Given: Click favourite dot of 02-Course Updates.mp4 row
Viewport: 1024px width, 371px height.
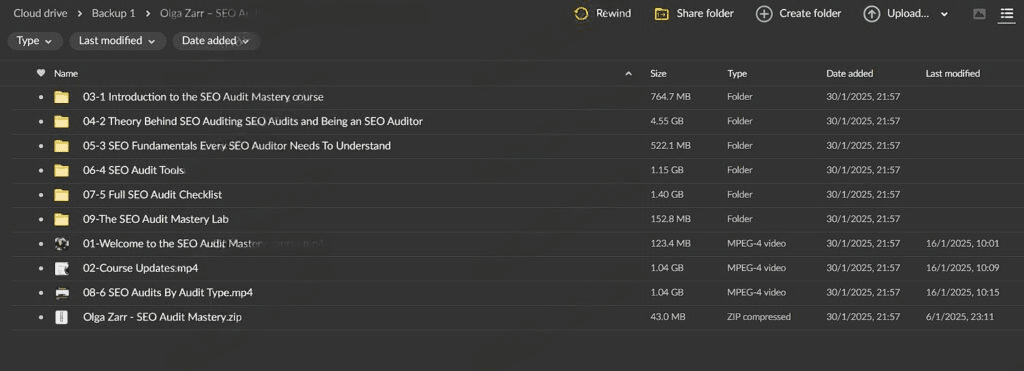Looking at the screenshot, I should 41,268.
